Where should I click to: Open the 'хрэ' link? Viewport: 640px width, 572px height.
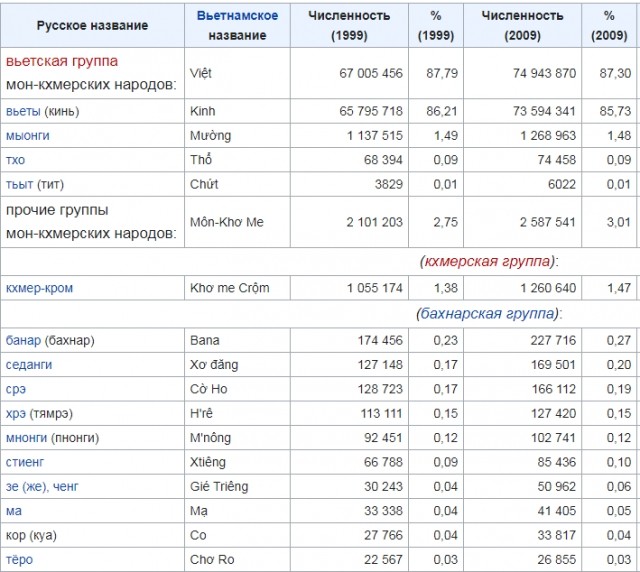coord(16,414)
